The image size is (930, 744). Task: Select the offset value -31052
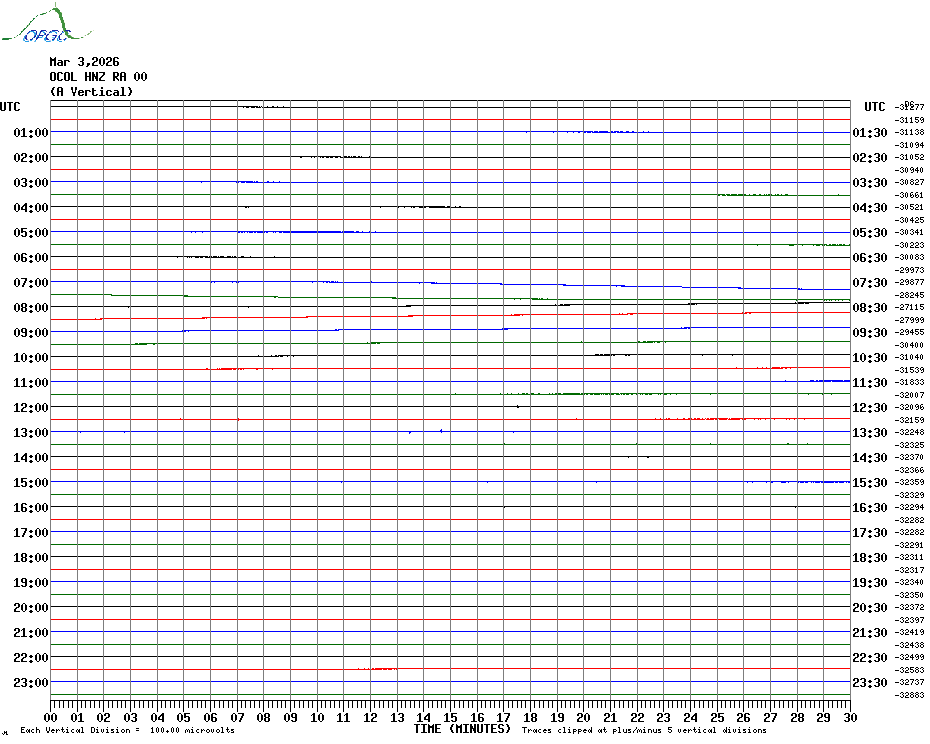pyautogui.click(x=910, y=157)
